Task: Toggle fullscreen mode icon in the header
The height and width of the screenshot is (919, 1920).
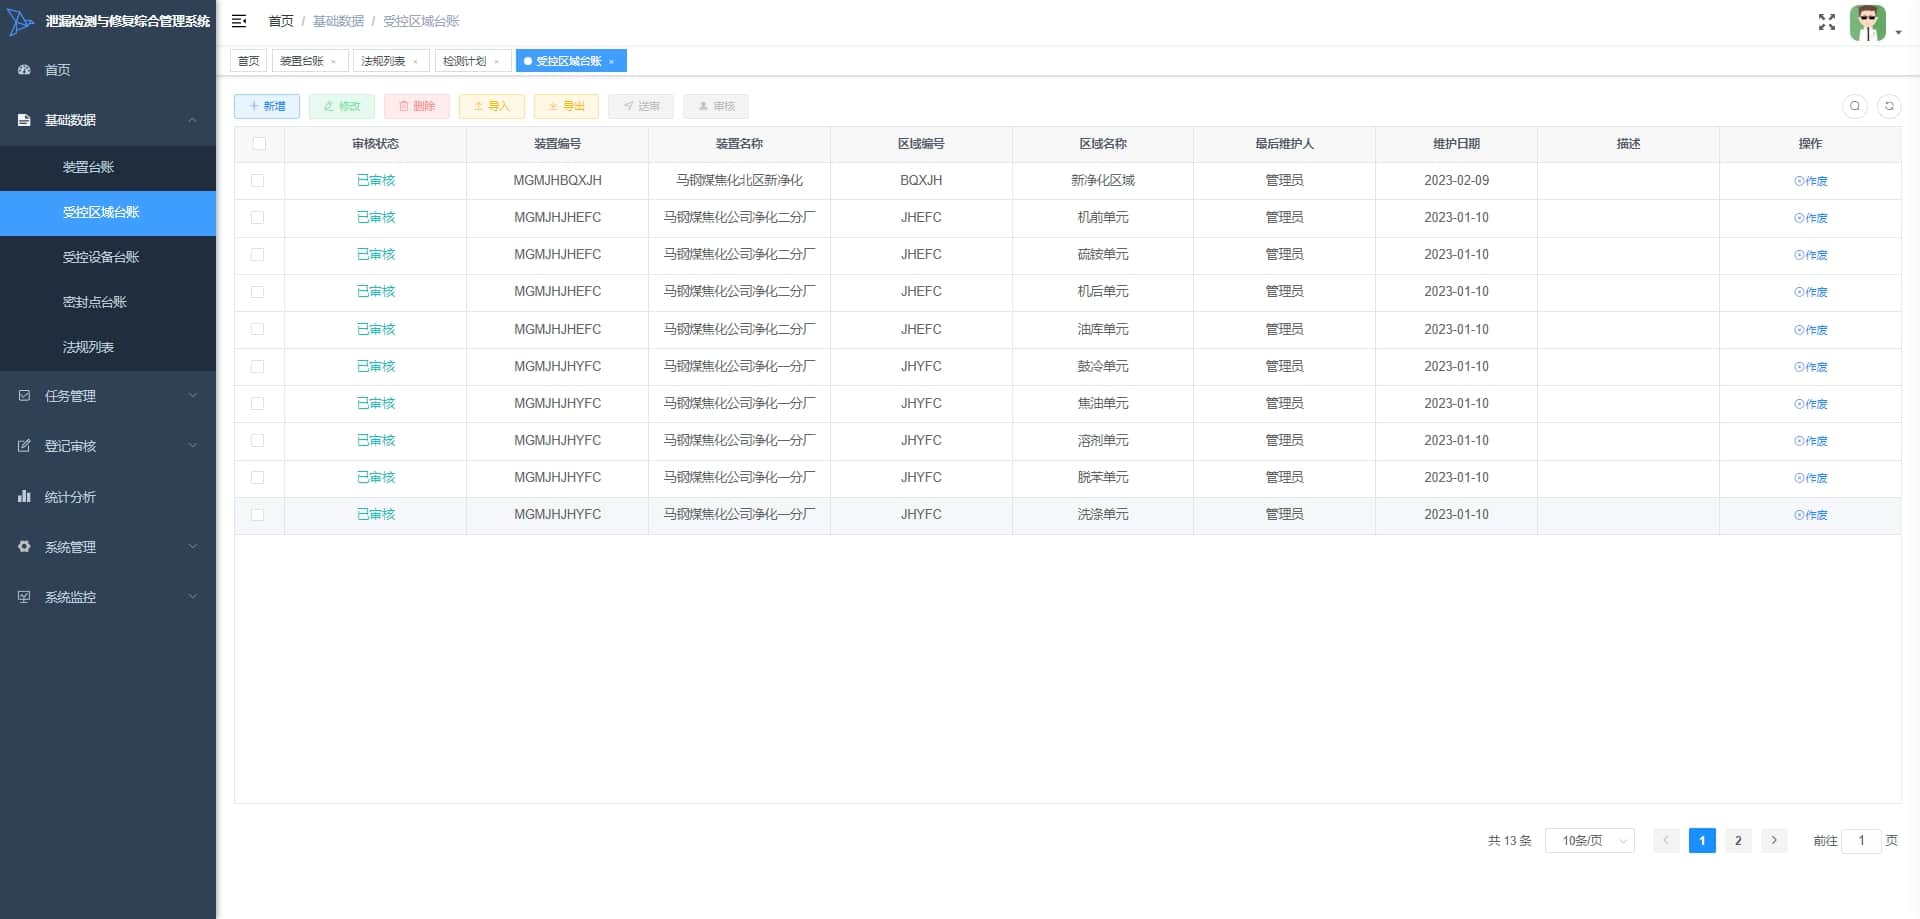Action: pyautogui.click(x=1826, y=22)
